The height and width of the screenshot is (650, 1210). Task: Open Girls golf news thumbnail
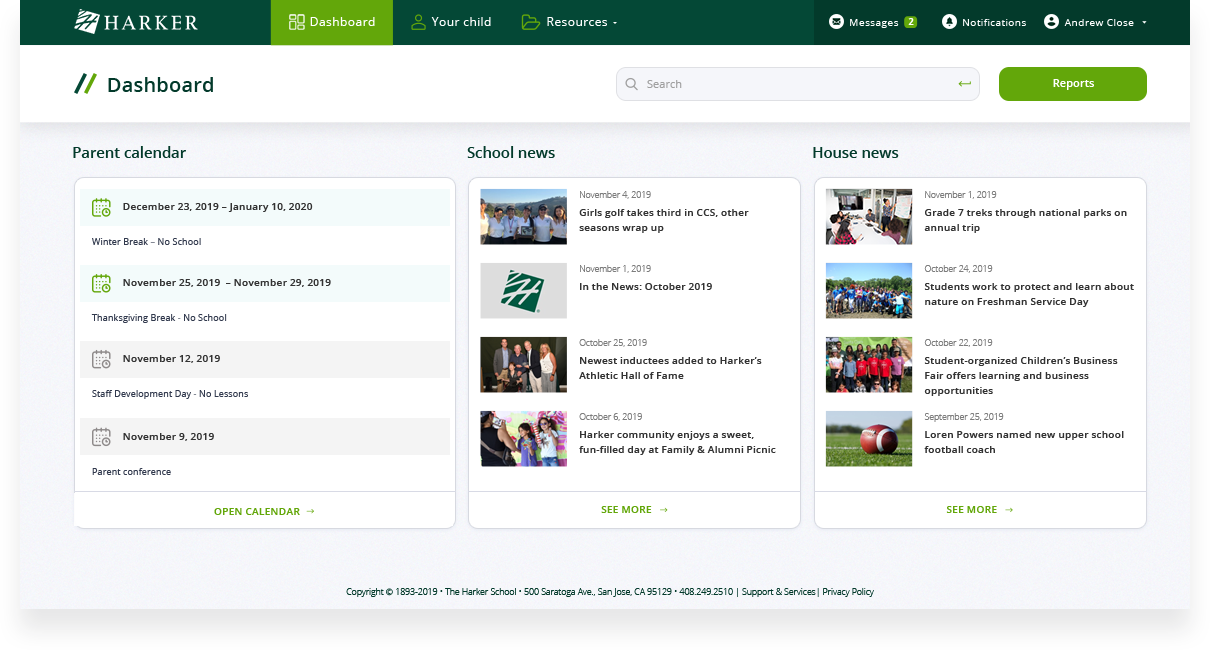click(x=523, y=216)
